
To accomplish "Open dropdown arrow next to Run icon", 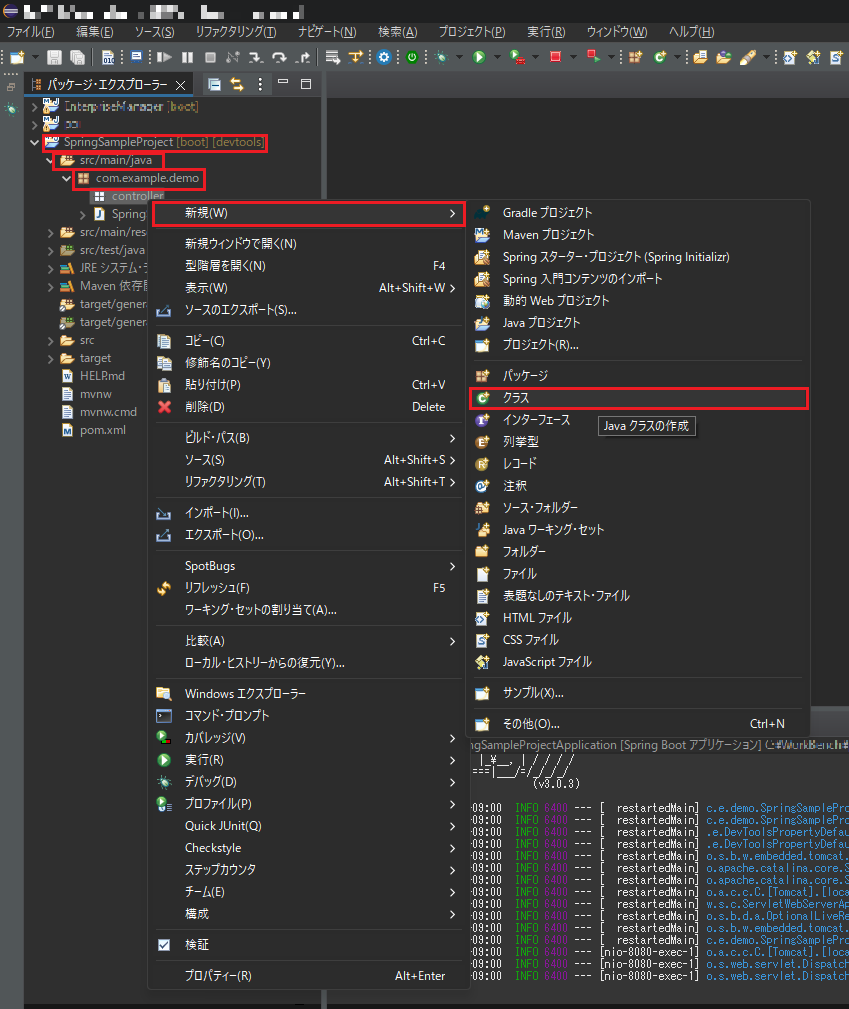I will click(x=497, y=57).
